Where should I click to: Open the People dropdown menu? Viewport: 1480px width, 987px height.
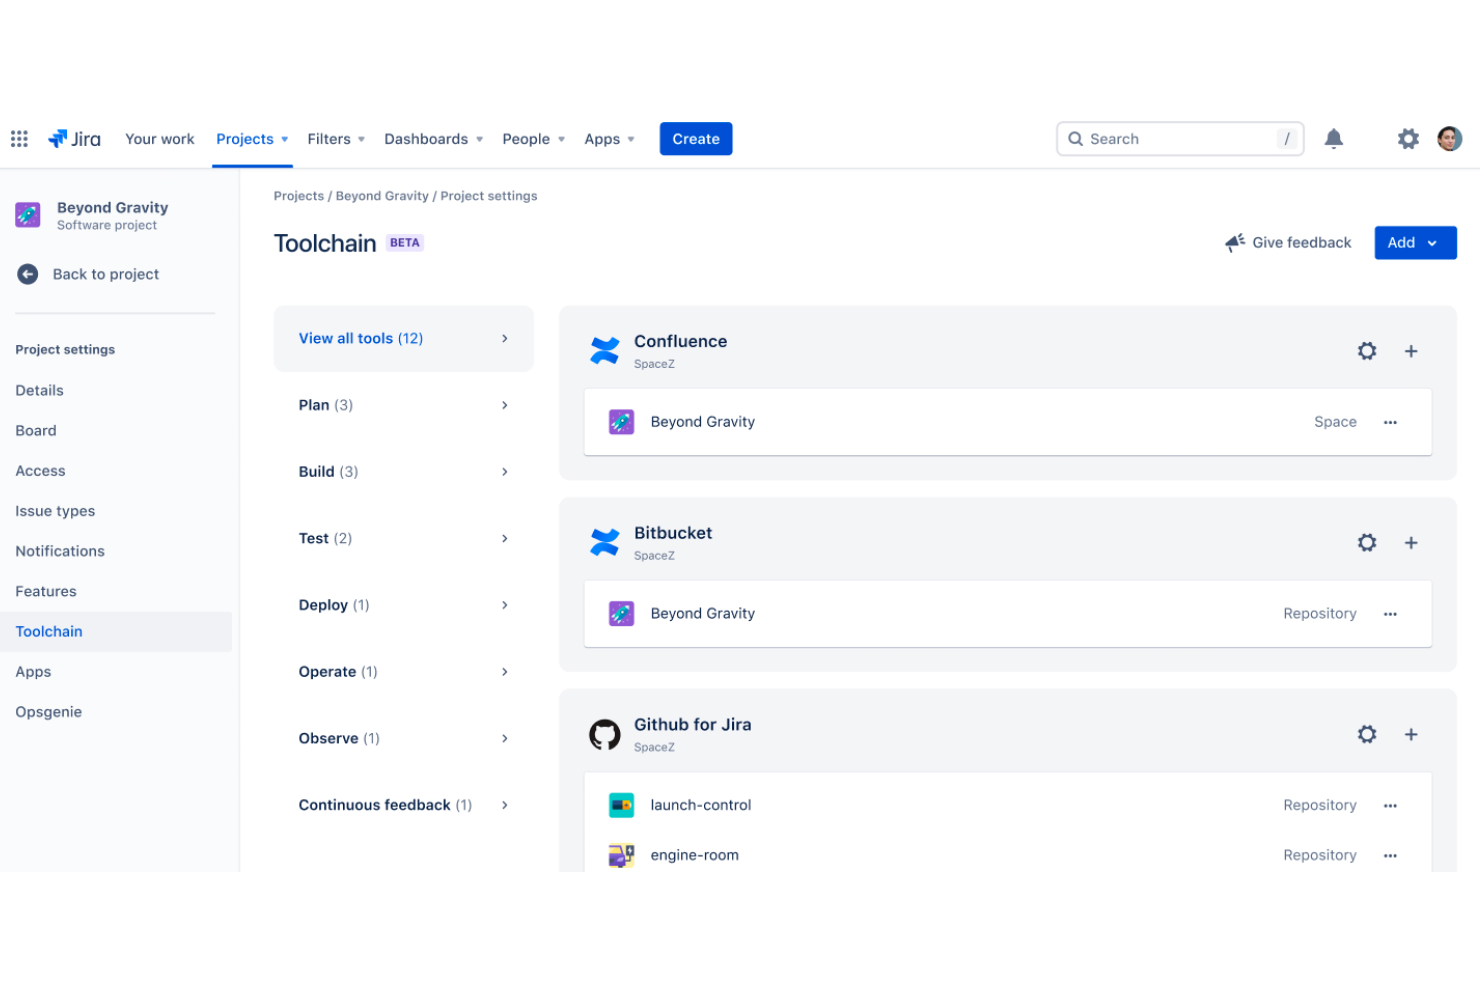534,139
